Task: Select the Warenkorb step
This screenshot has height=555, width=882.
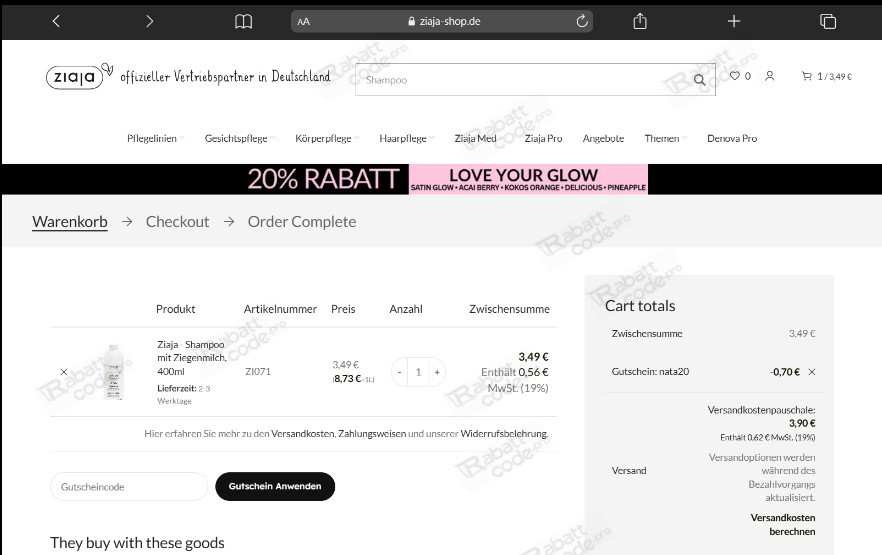Action: (70, 222)
